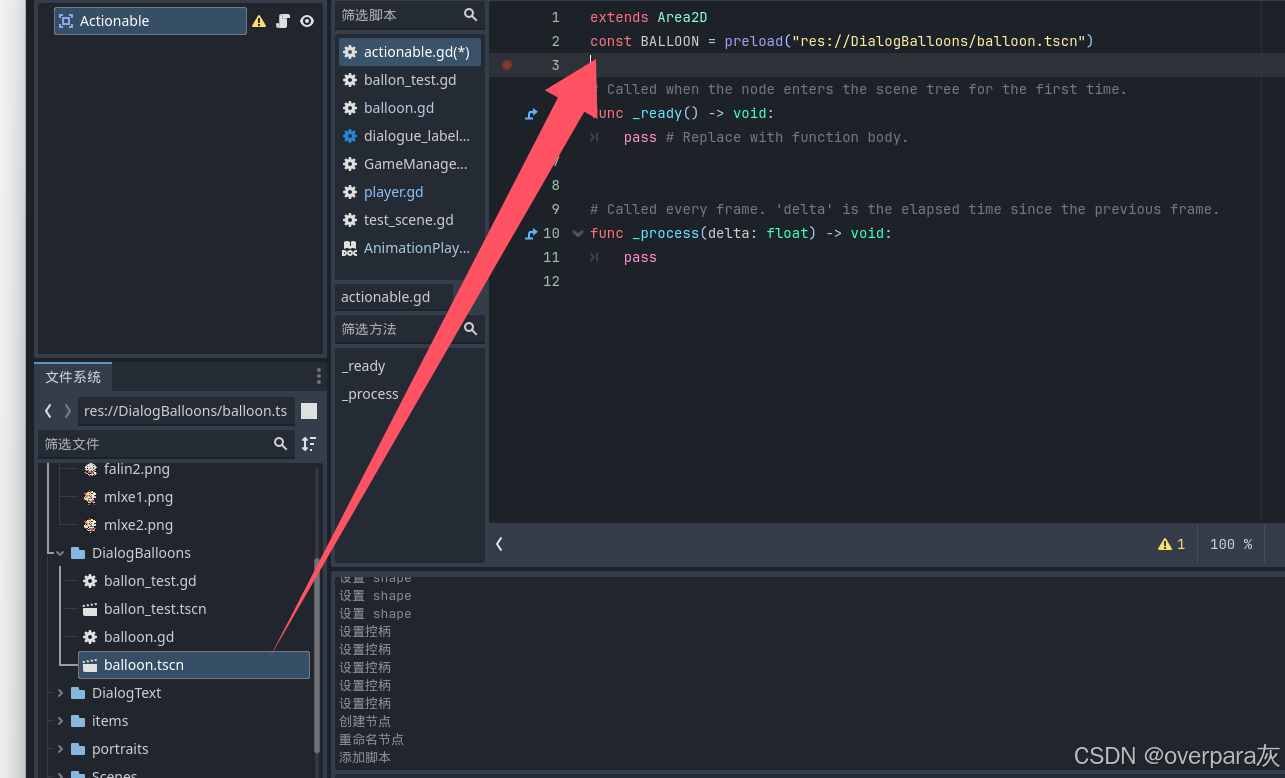Select balloon.gd in file system tree
This screenshot has width=1285, height=778.
(x=139, y=637)
